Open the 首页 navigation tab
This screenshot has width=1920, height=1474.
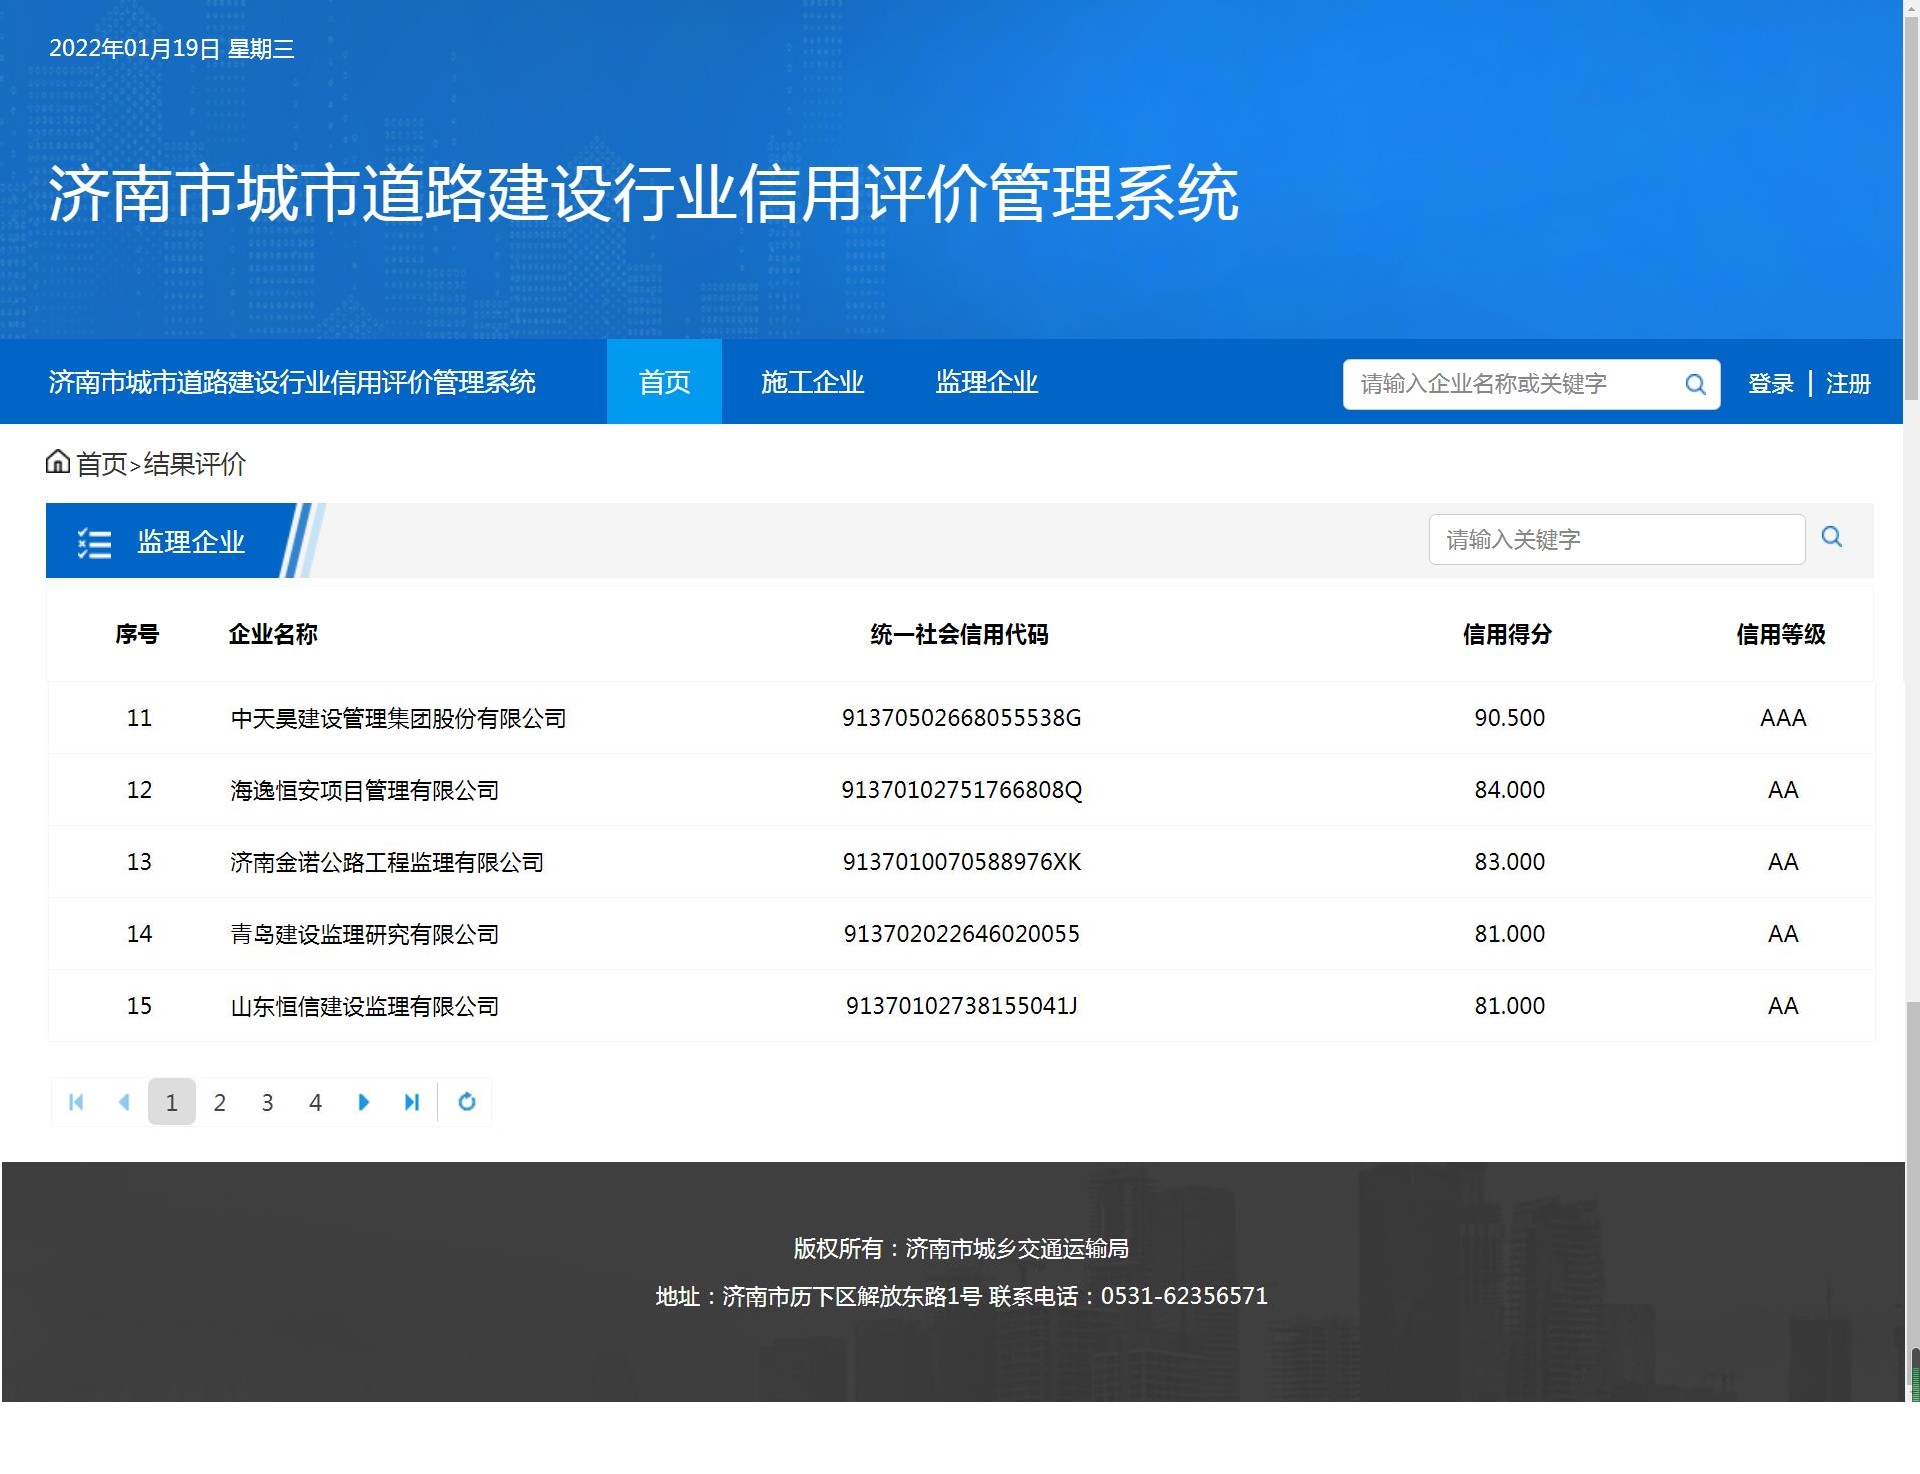[x=664, y=382]
